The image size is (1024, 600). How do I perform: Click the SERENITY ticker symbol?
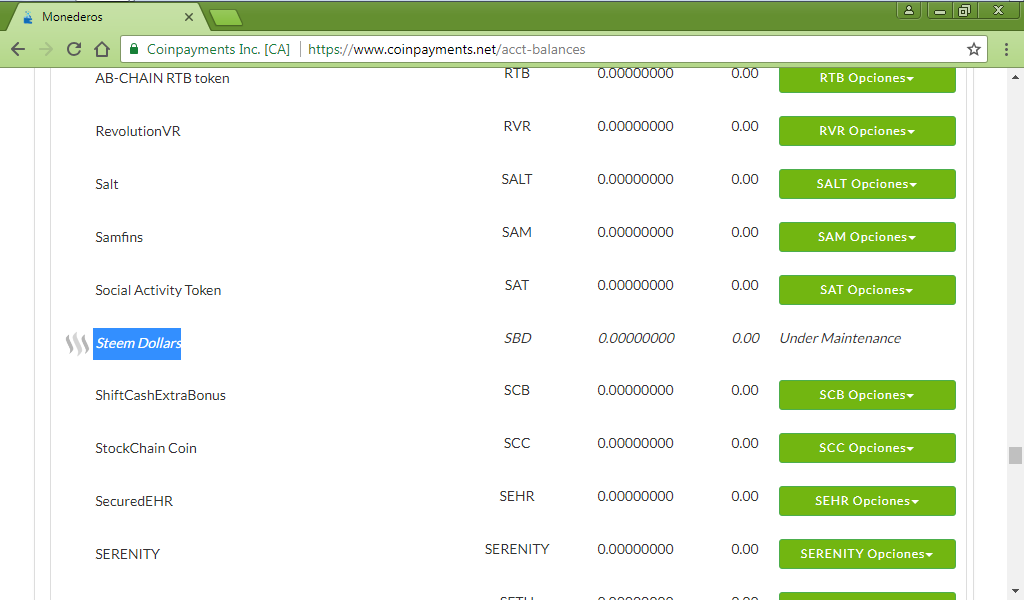point(517,549)
